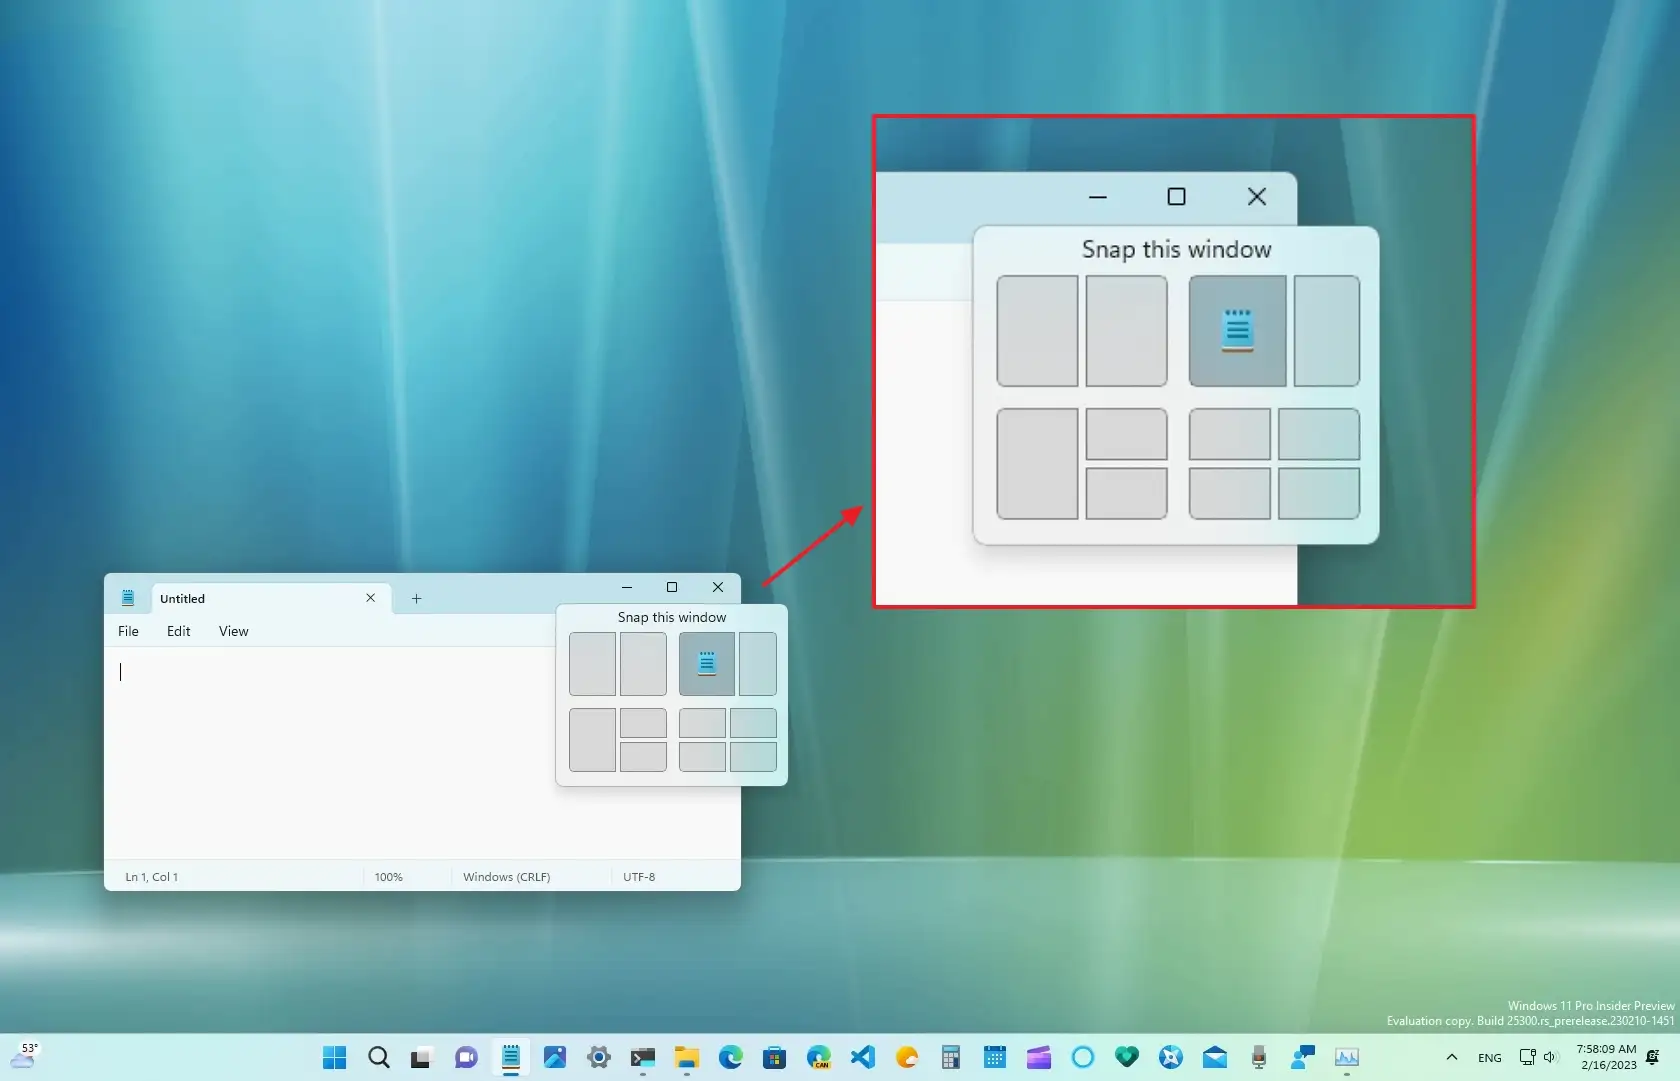Open Notepad from the taskbar
Screen dimensions: 1680x1081
point(511,1057)
